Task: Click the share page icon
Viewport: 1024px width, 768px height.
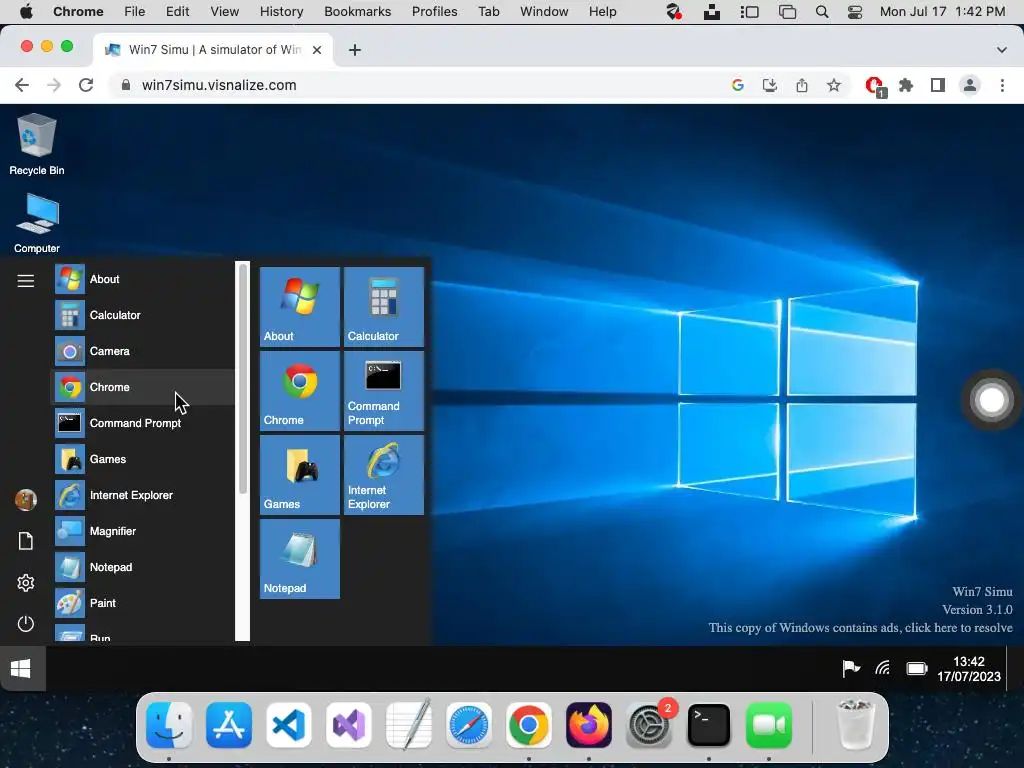Action: point(802,85)
